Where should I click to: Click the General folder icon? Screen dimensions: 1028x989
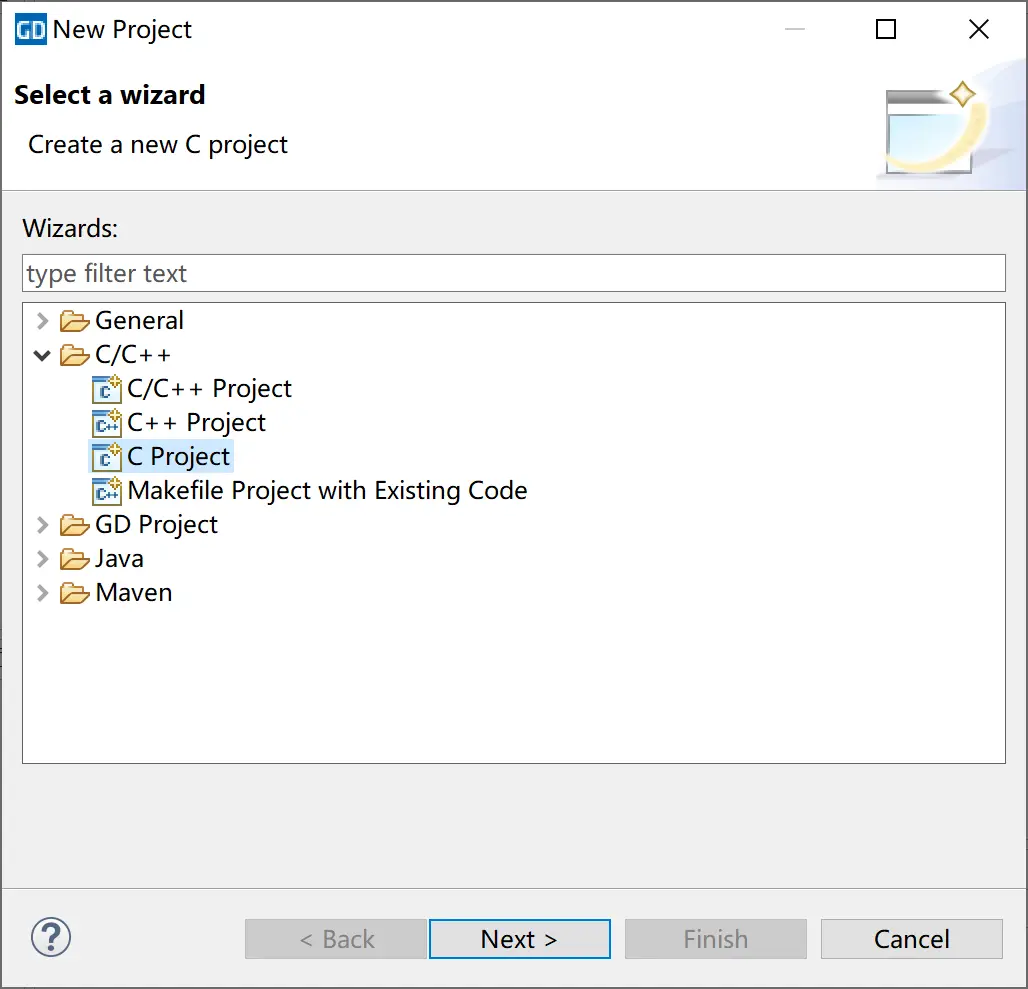[74, 321]
